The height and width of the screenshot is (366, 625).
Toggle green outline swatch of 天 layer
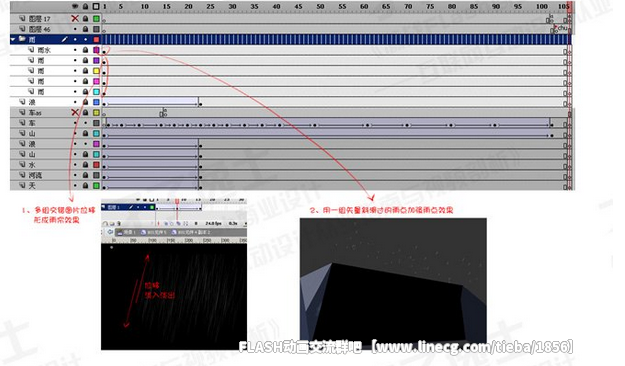coord(96,185)
